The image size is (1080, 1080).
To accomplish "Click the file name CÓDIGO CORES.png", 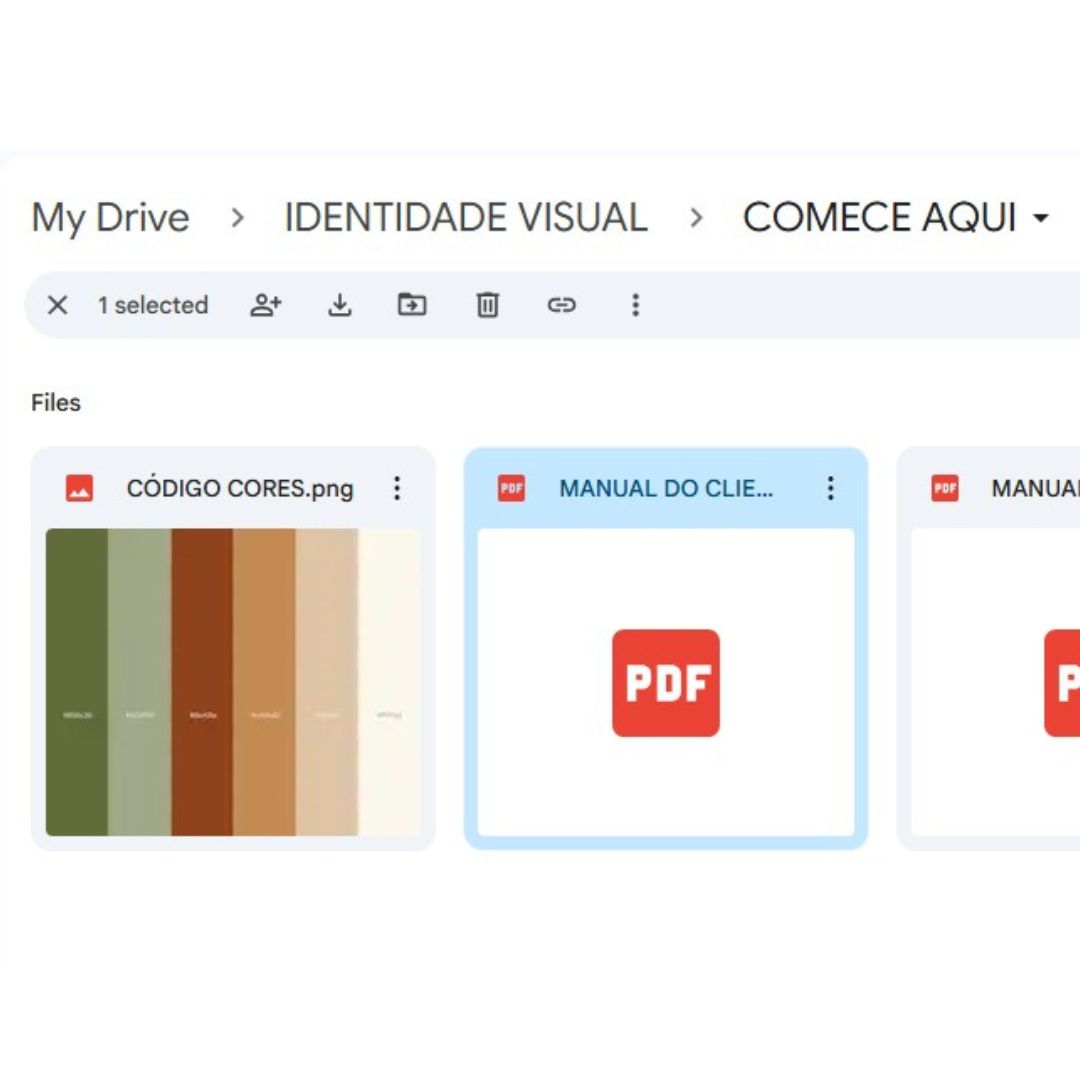I will click(x=240, y=488).
